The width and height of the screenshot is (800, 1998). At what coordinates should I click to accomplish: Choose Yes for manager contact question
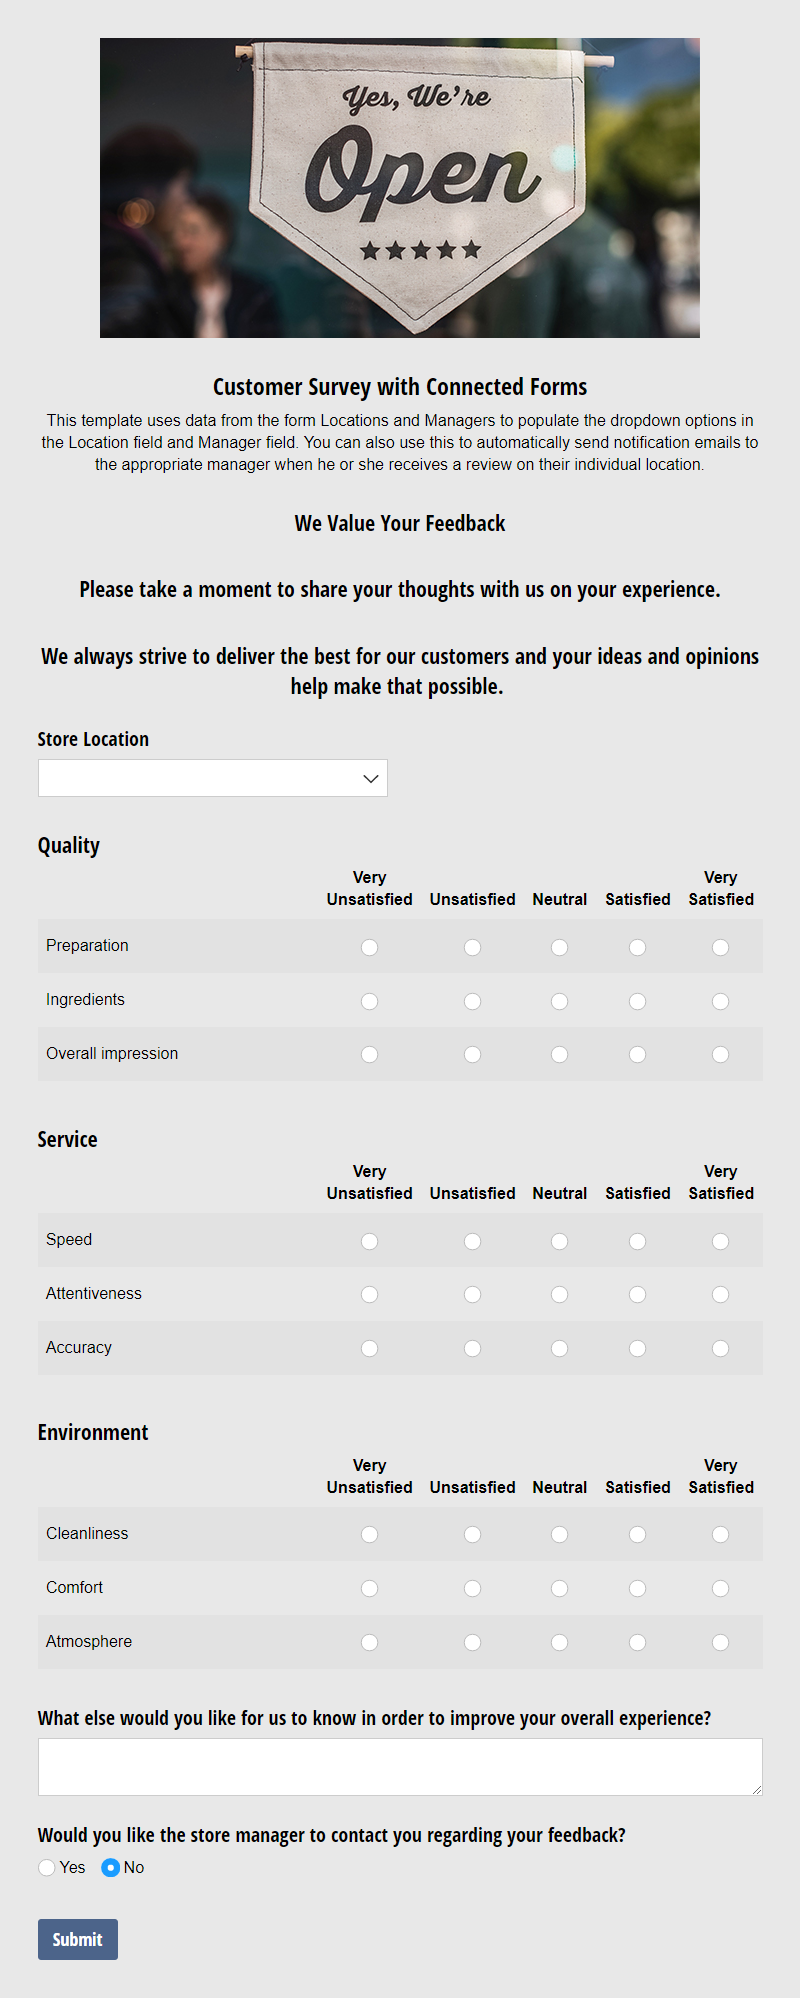pyautogui.click(x=46, y=1866)
